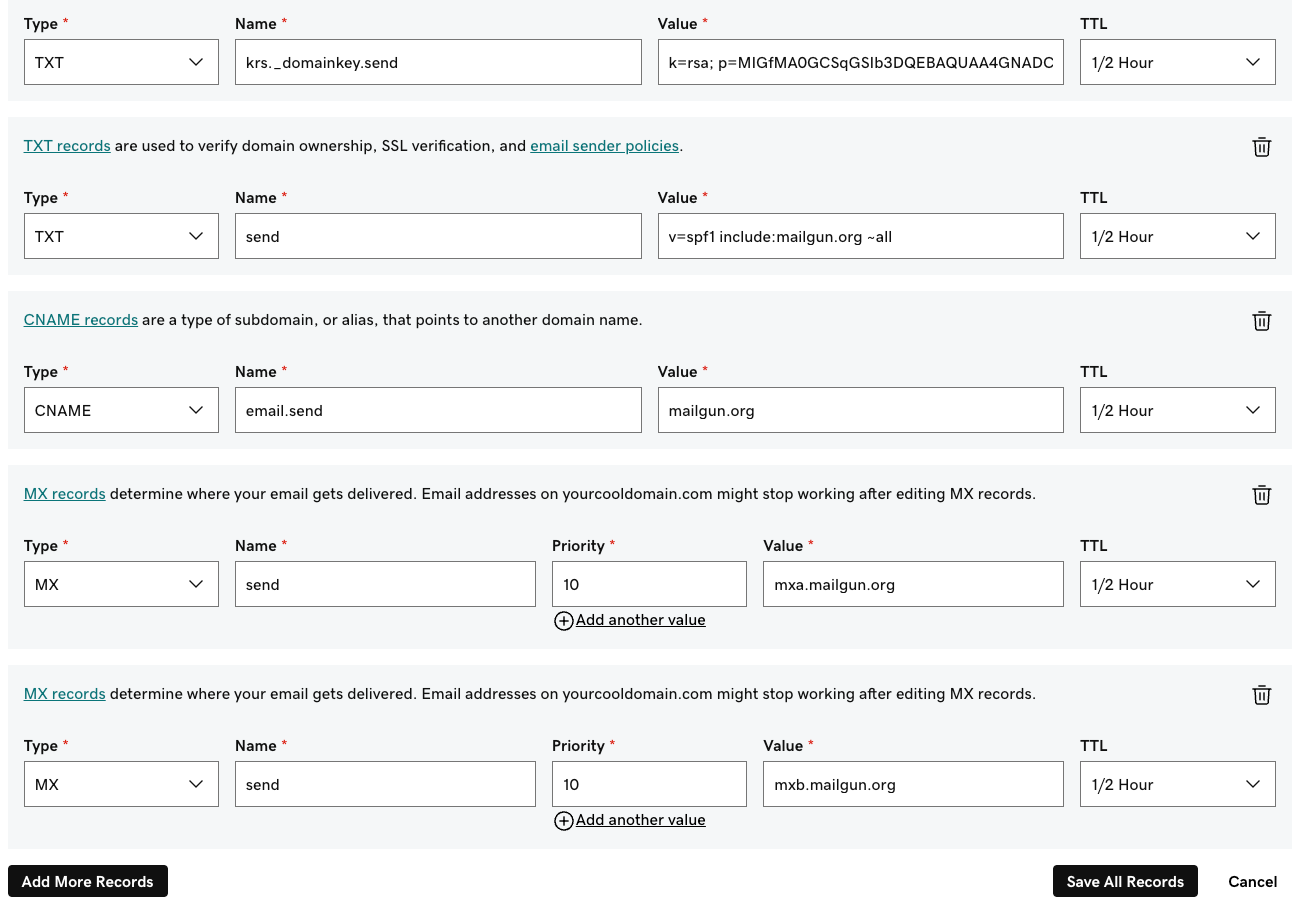Open the first MX records help link
The height and width of the screenshot is (905, 1297).
pos(64,493)
